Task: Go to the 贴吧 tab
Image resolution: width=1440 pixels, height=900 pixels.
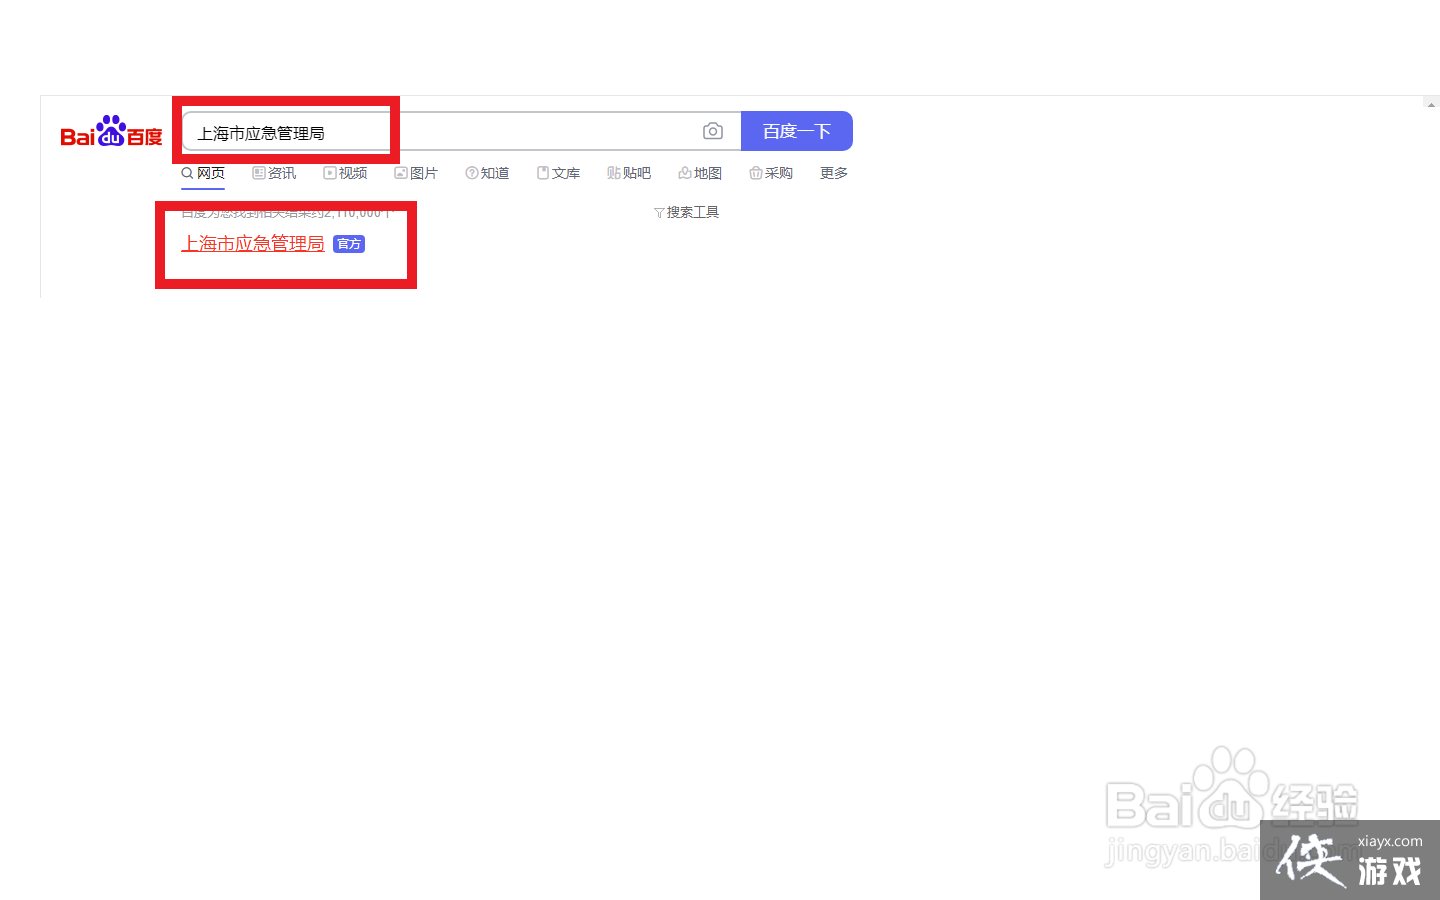Action: (629, 173)
